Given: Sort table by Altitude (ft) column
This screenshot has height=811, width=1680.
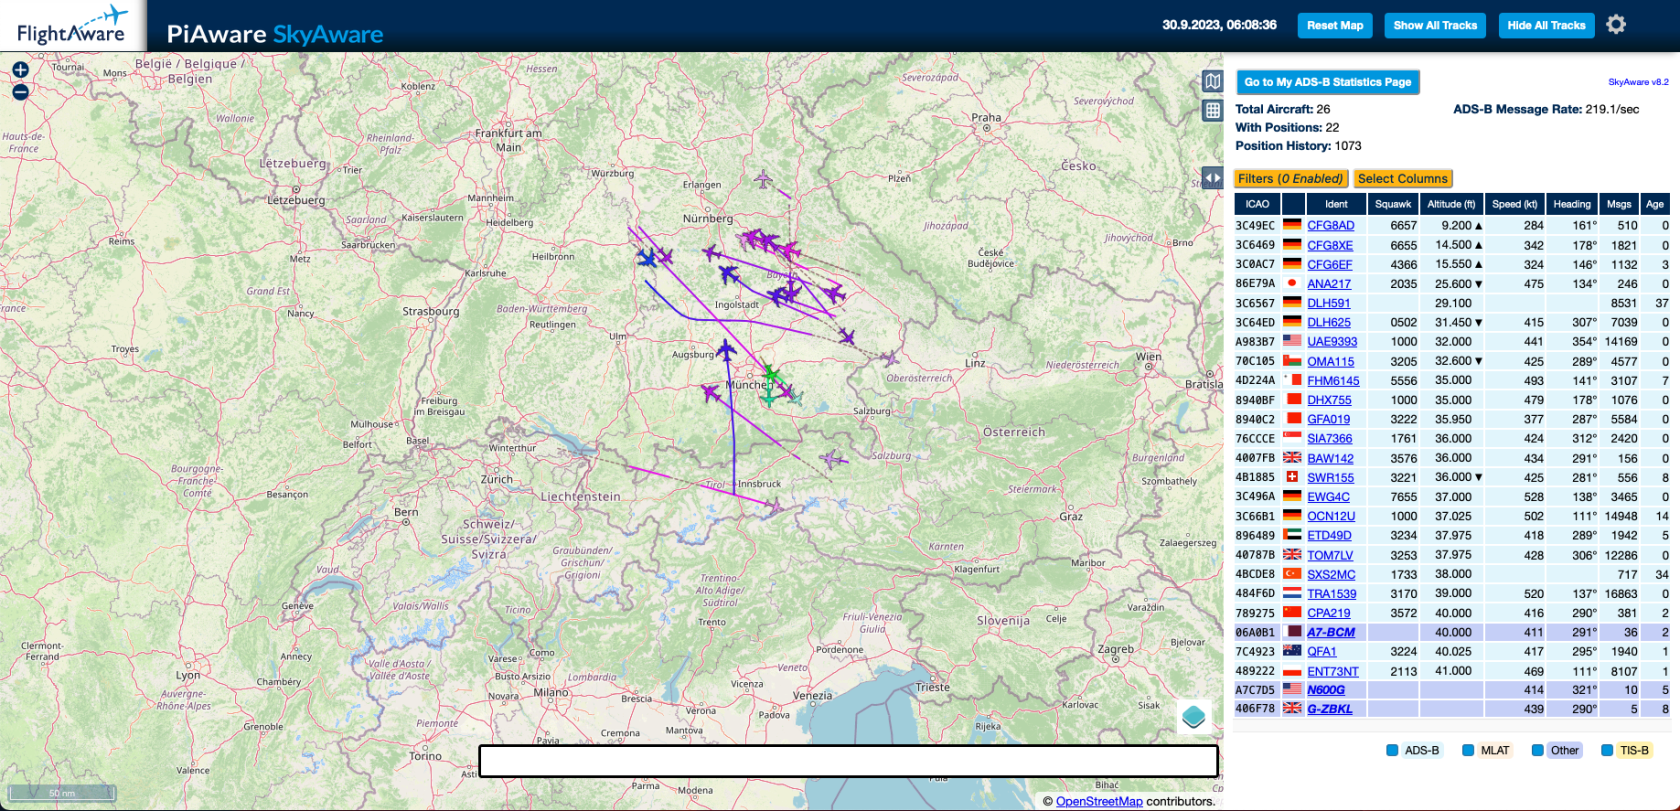Looking at the screenshot, I should click(x=1451, y=204).
